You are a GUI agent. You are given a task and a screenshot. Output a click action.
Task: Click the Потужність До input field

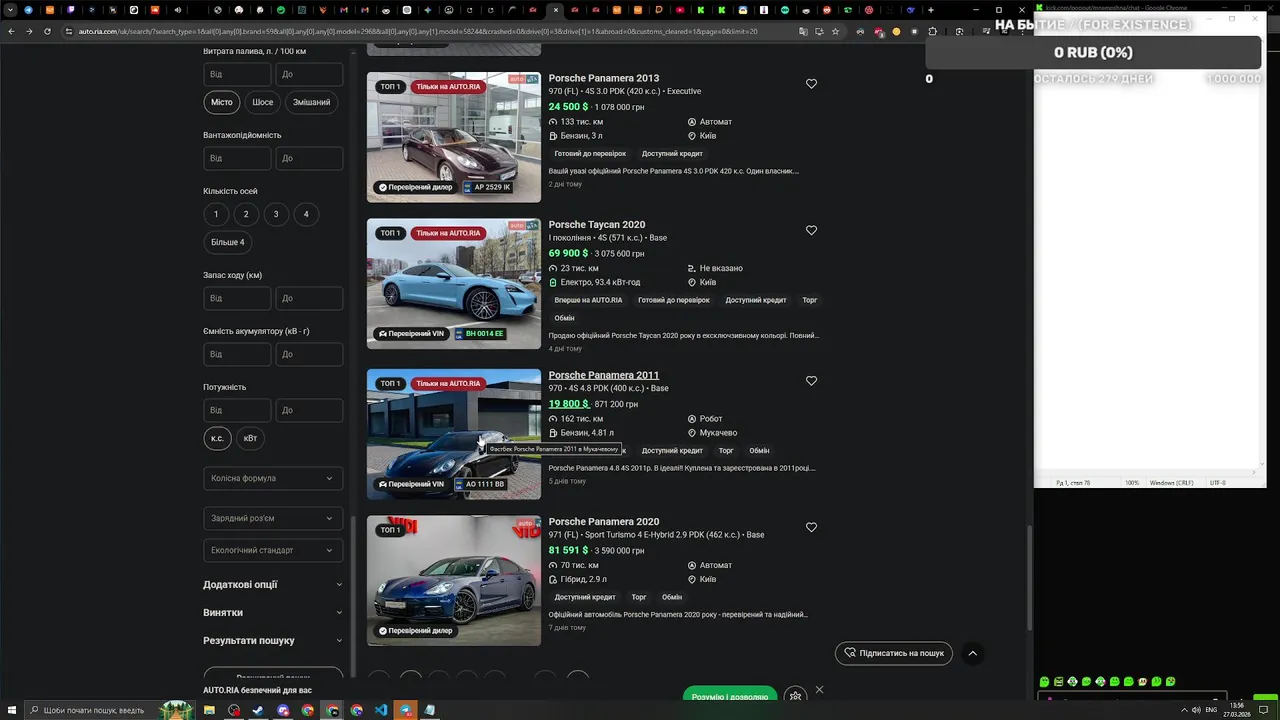tap(309, 410)
